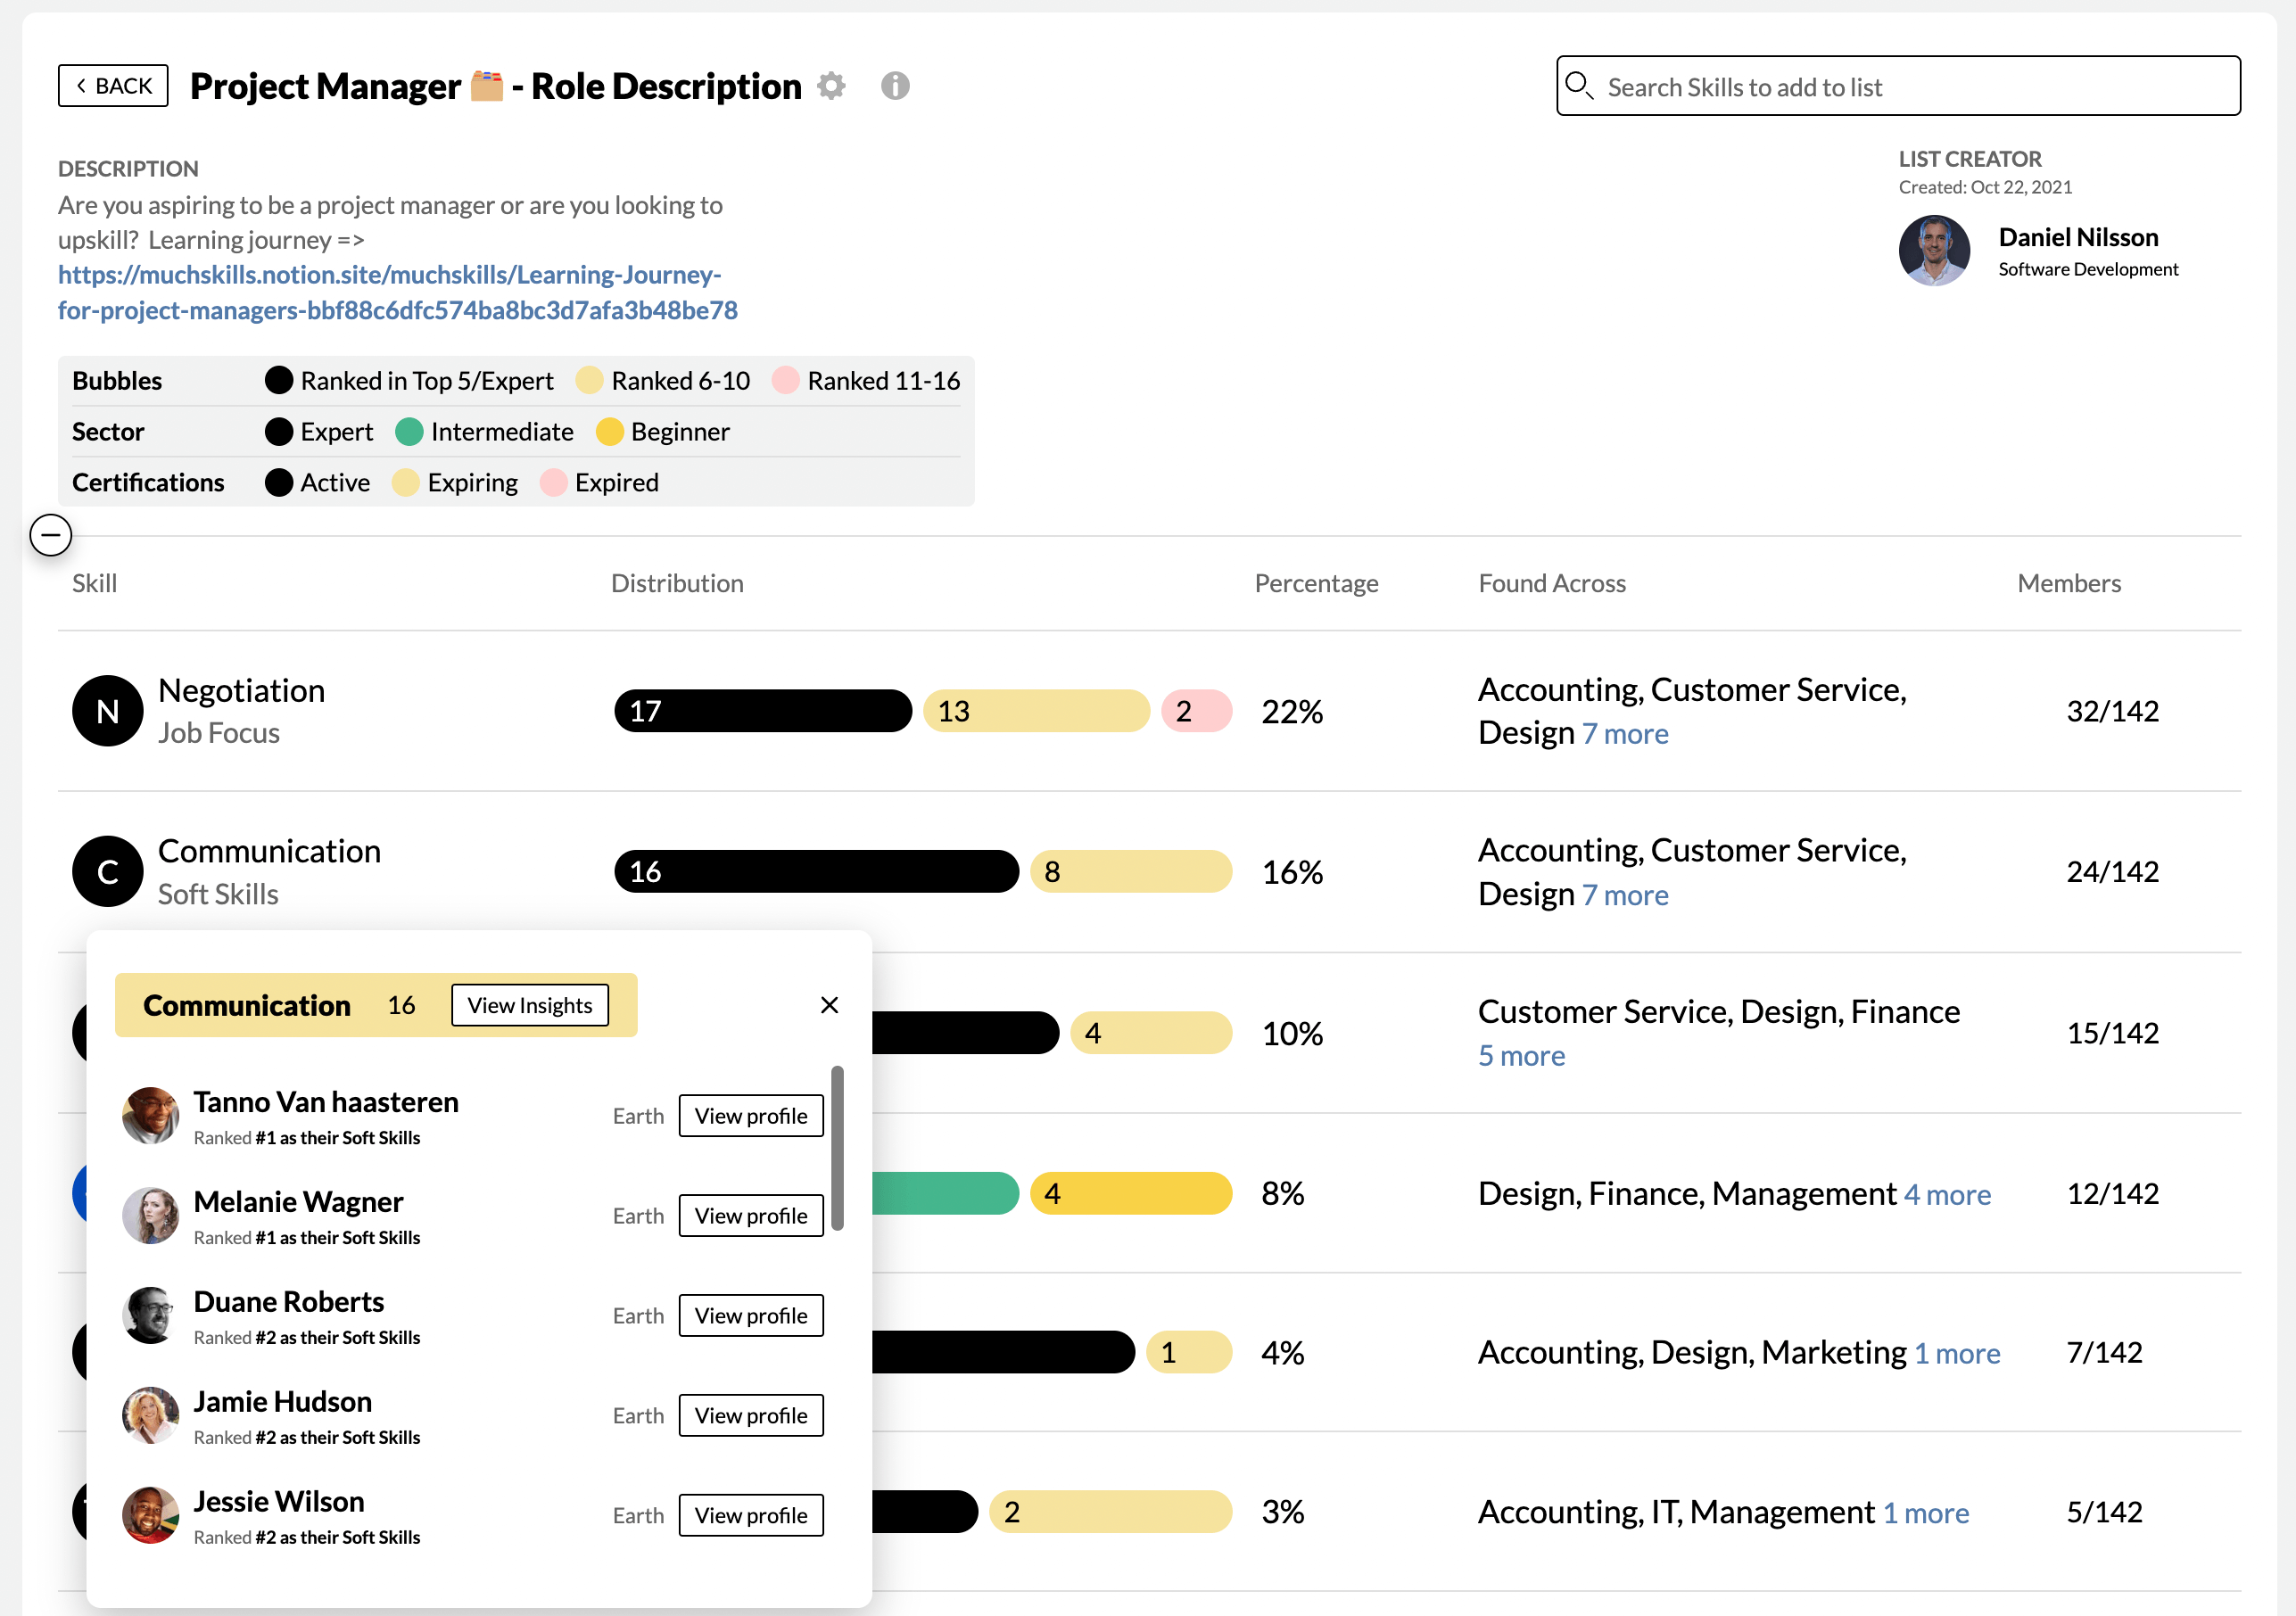
Task: Click the BACK button
Action: 113,86
